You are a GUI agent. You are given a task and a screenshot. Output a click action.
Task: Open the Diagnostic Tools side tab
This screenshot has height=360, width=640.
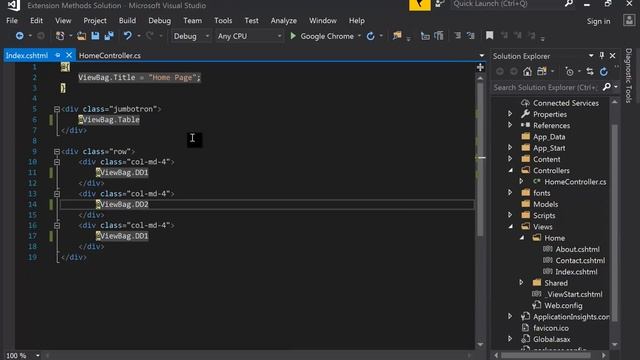(x=629, y=76)
